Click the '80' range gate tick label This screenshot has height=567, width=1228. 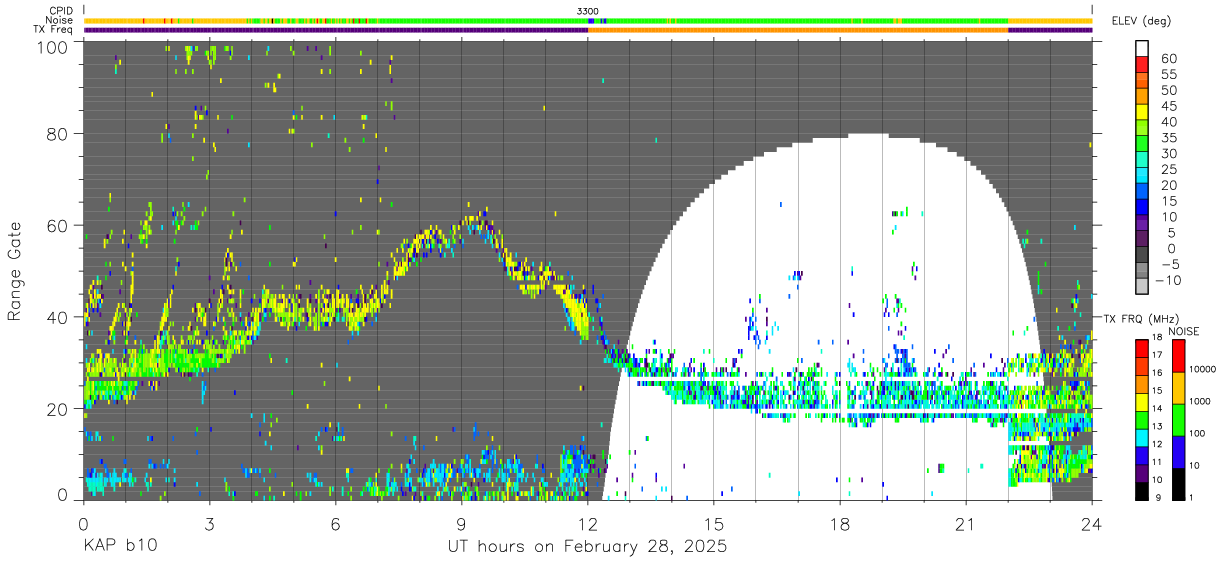click(x=56, y=134)
